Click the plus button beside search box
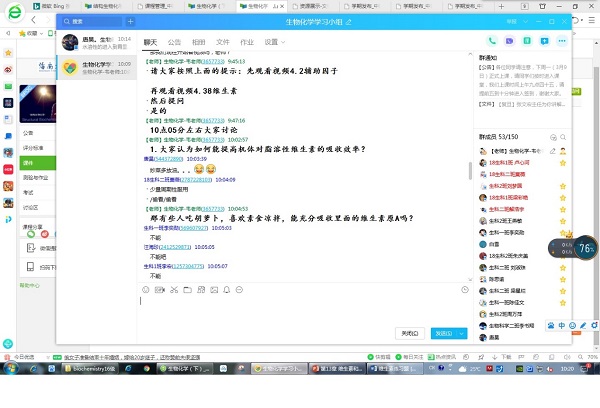This screenshot has width=600, height=408. [x=130, y=20]
